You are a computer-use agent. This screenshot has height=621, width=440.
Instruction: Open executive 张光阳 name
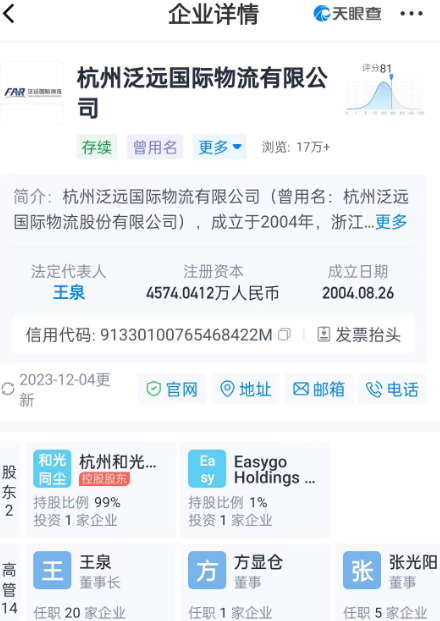413,562
